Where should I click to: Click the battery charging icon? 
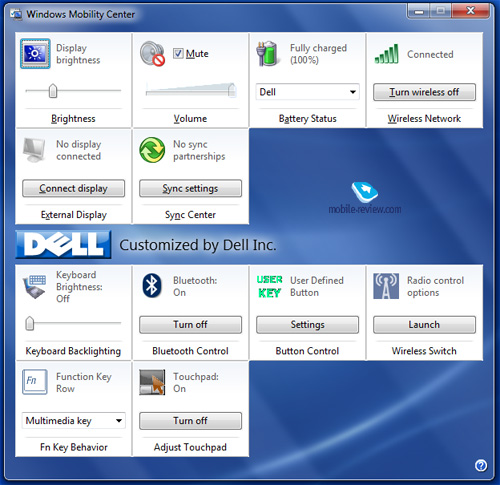pyautogui.click(x=267, y=53)
